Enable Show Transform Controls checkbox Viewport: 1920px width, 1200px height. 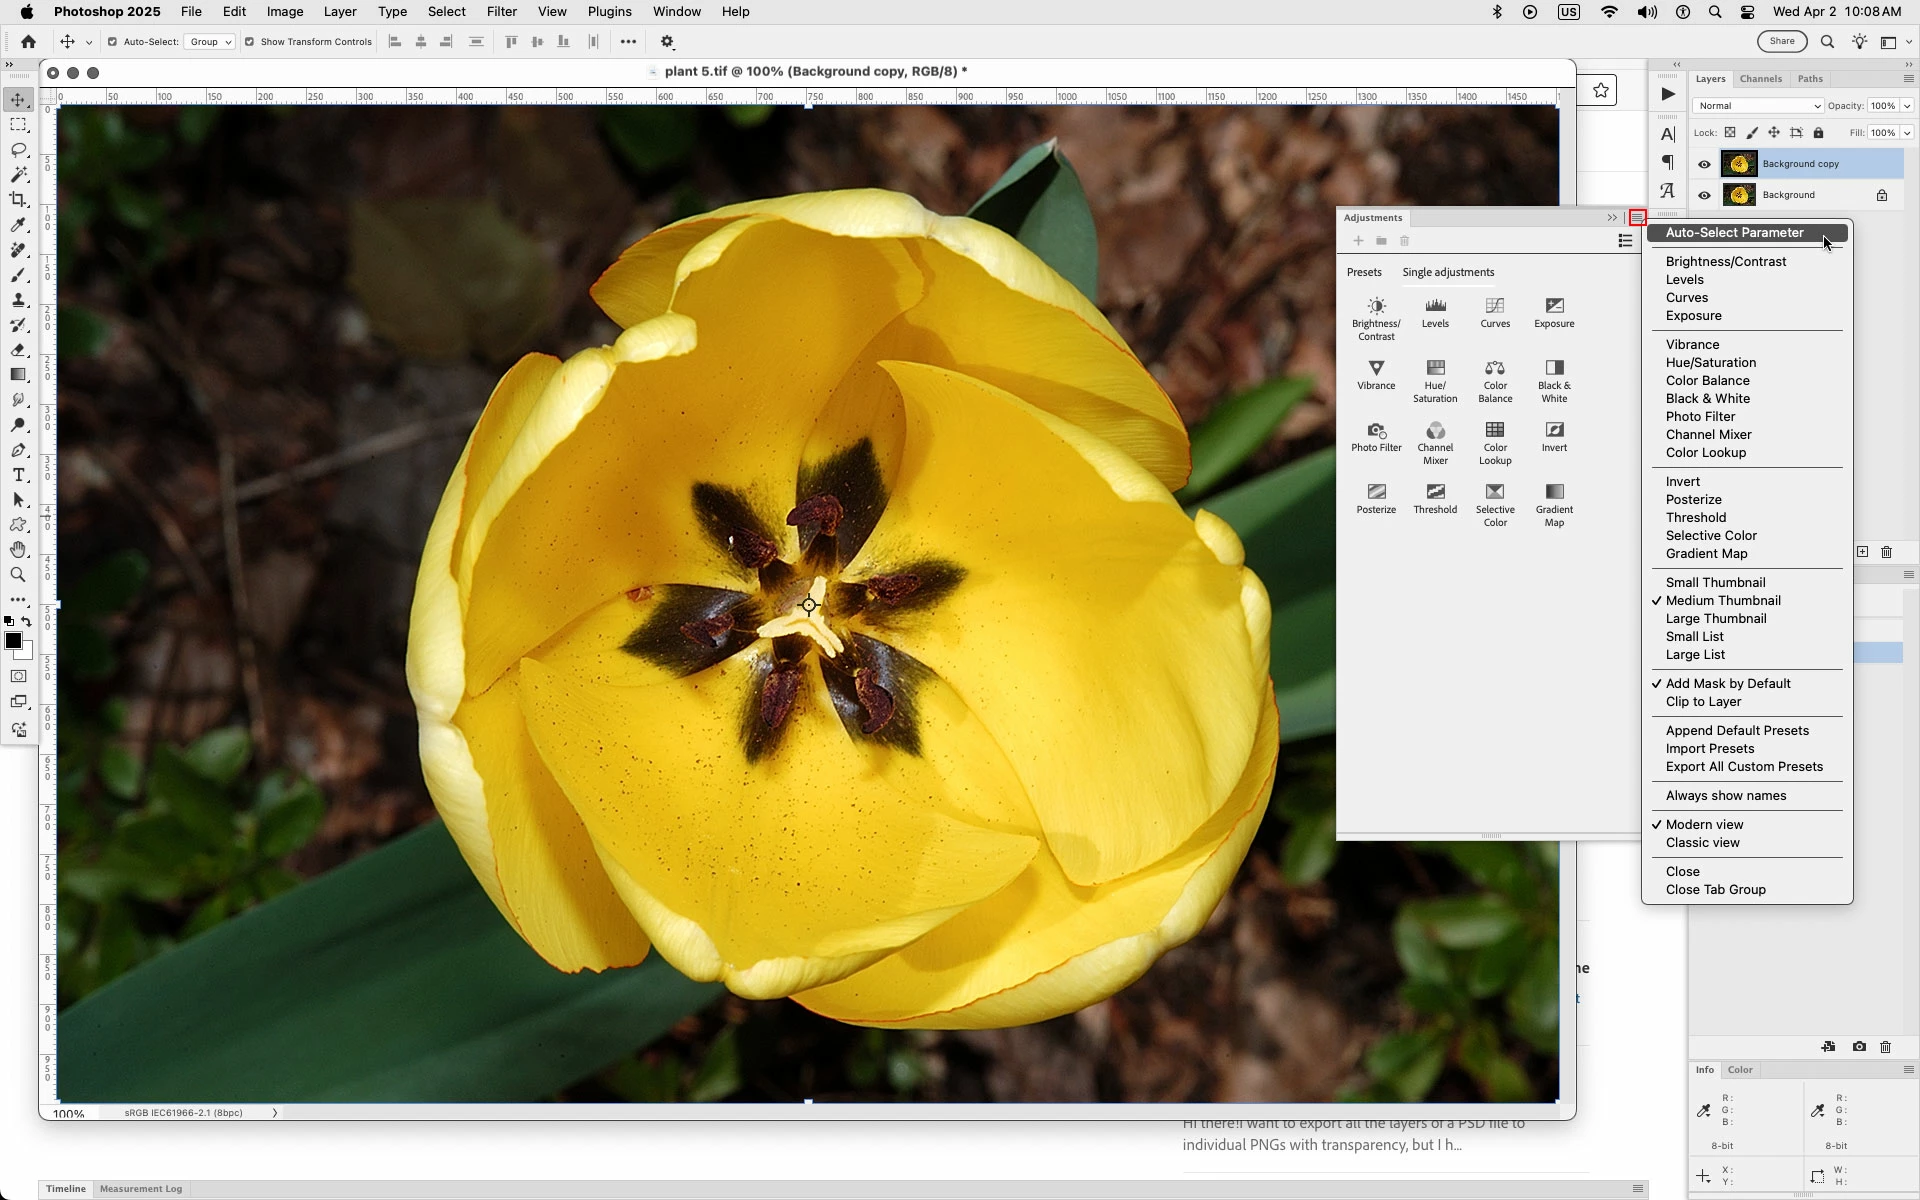(250, 42)
